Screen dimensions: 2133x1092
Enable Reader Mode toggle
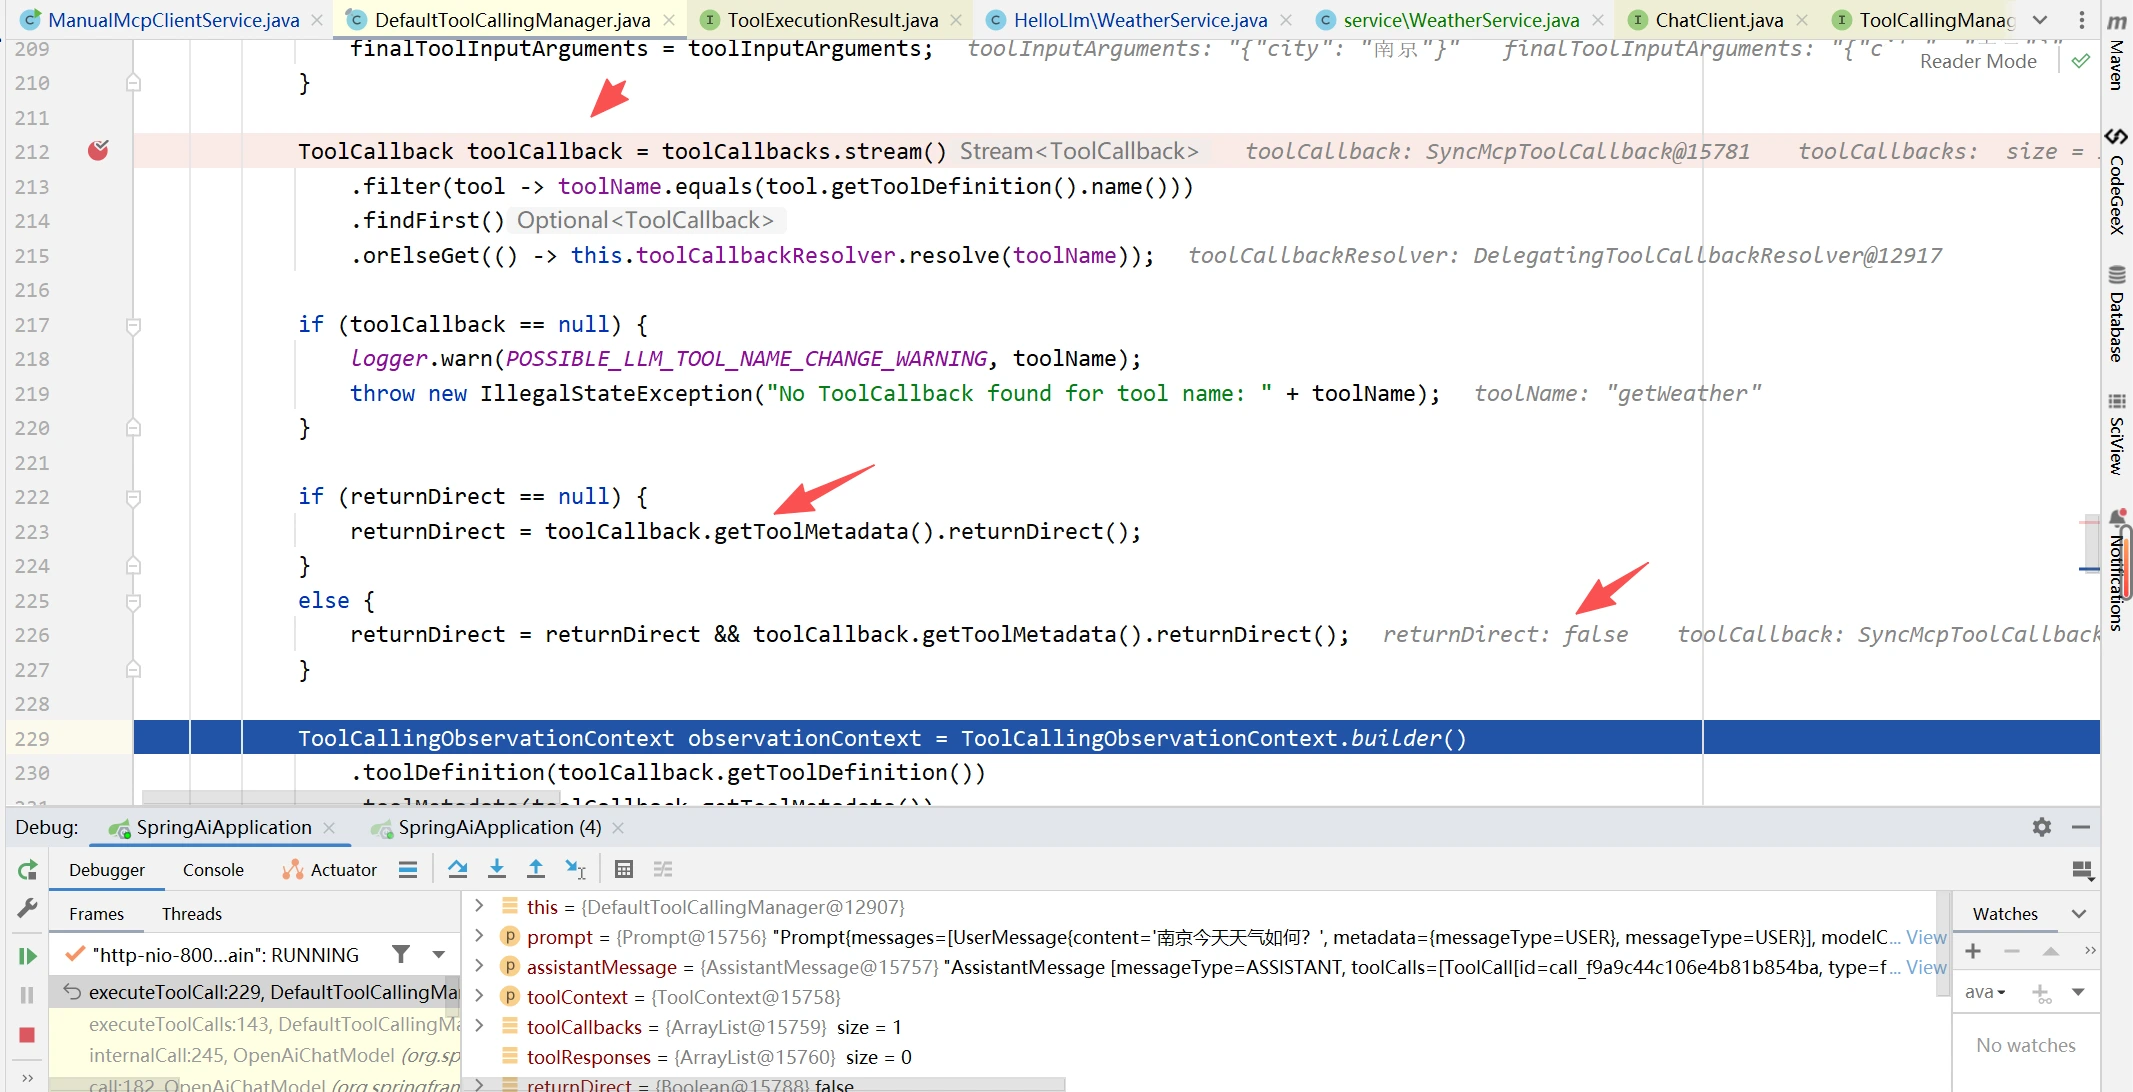[1978, 61]
